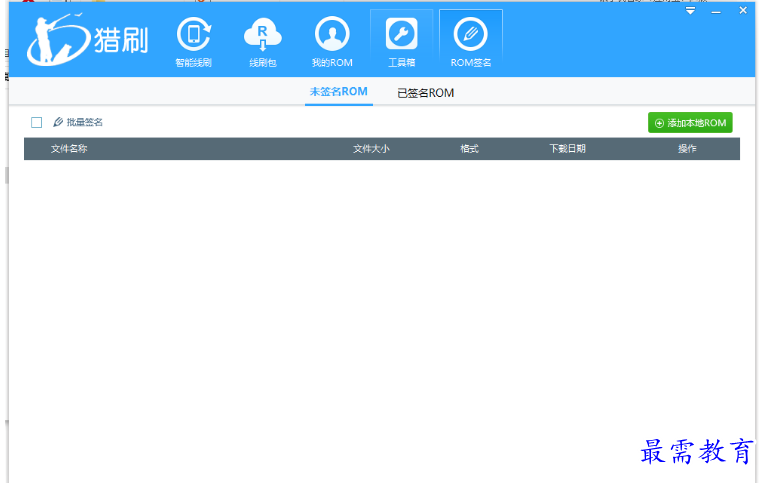Open the 工具箱 toolbox
762x483 pixels.
pos(401,42)
